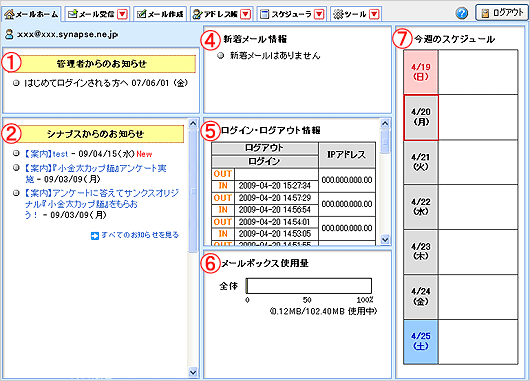Viewport: 530px width, 381px height.
Task: Click the calendar icon in スケジューラ tab
Action: (x=265, y=14)
